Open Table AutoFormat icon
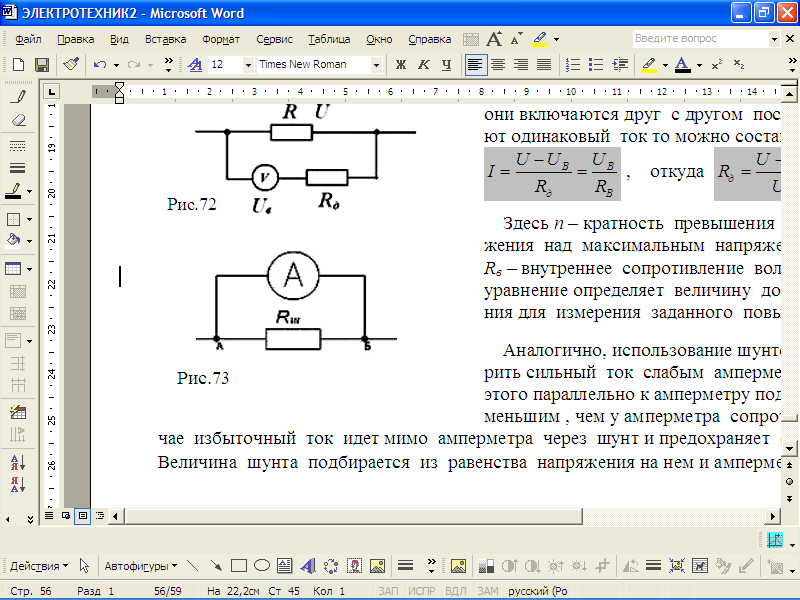Viewport: 800px width, 600px height. 18,412
